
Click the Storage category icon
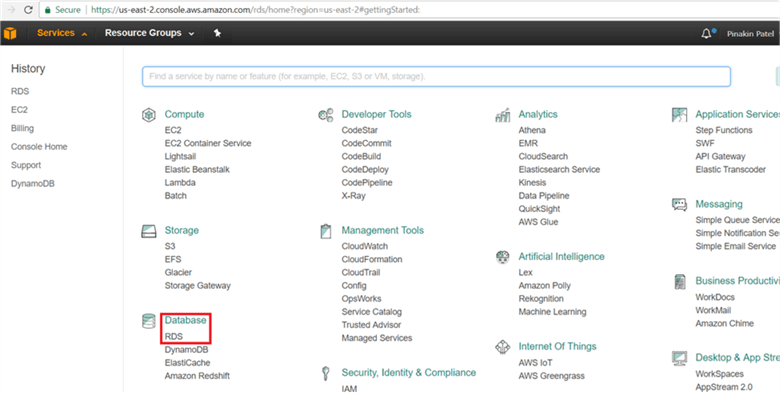click(x=149, y=231)
